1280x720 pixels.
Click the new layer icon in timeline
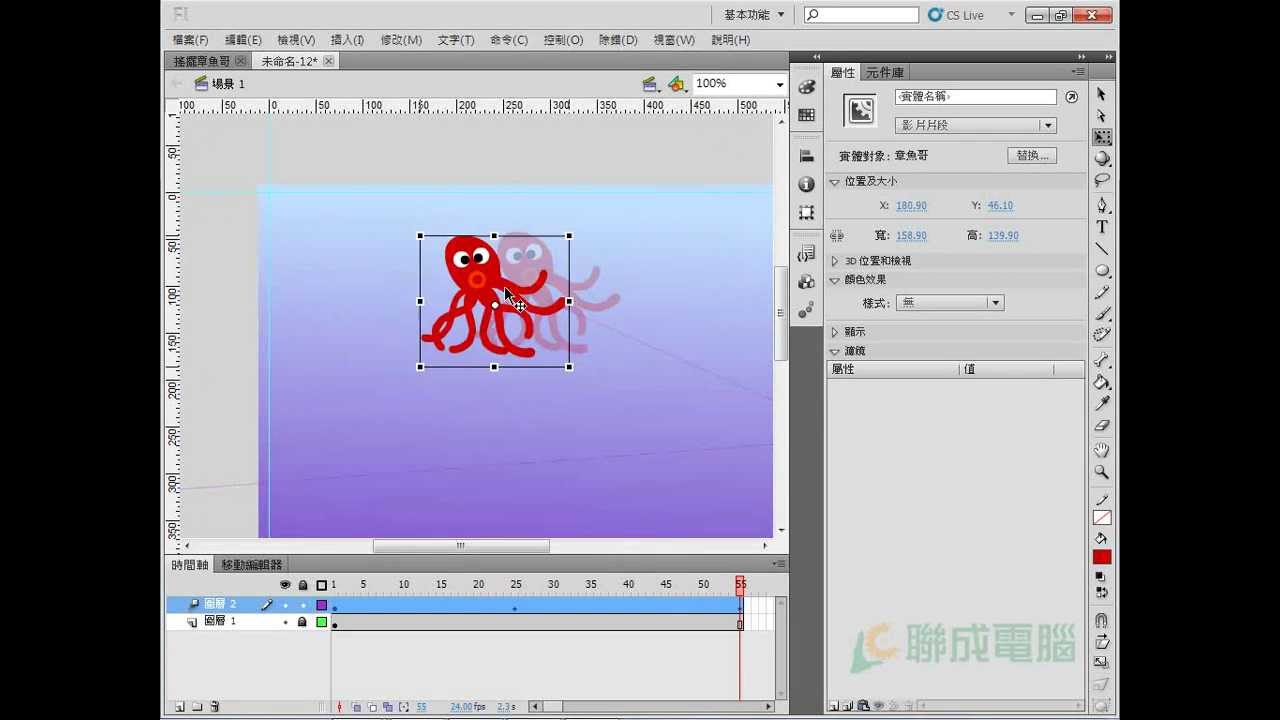point(180,707)
